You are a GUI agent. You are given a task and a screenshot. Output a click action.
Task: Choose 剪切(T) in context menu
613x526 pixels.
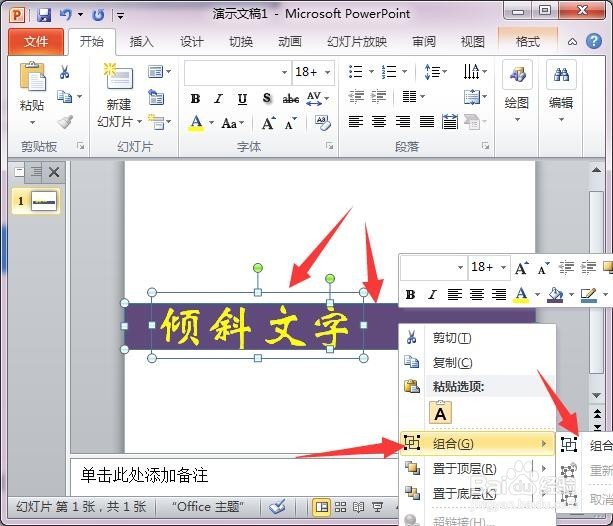[477, 338]
